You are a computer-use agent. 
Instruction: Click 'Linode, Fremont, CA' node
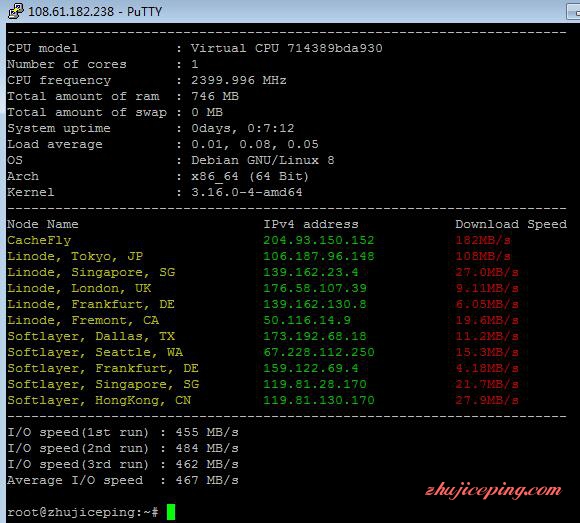[x=83, y=320]
